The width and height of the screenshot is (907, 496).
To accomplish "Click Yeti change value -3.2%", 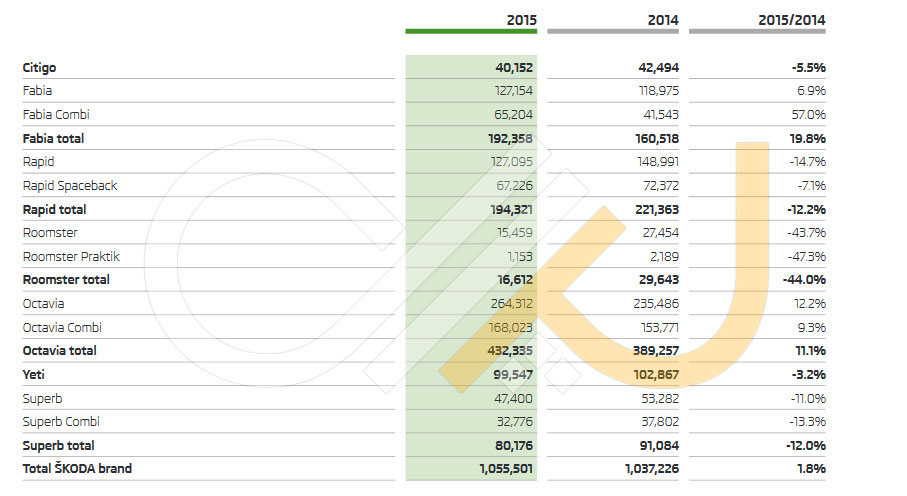I will point(809,374).
